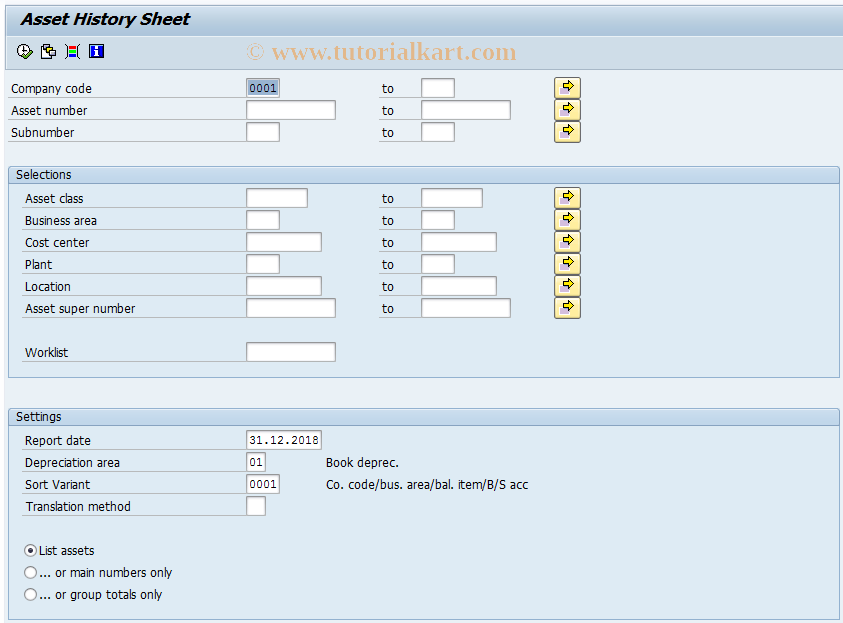843x623 pixels.
Task: Click the blue Program Documentation info icon
Action: point(97,52)
